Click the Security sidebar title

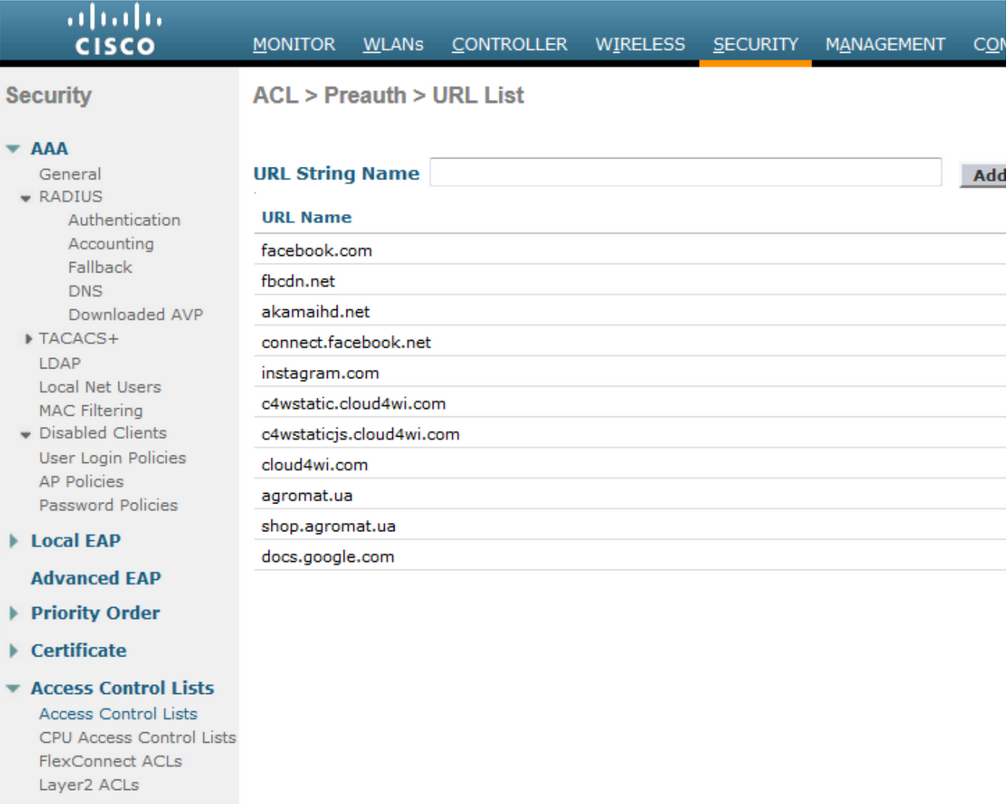coord(49,96)
